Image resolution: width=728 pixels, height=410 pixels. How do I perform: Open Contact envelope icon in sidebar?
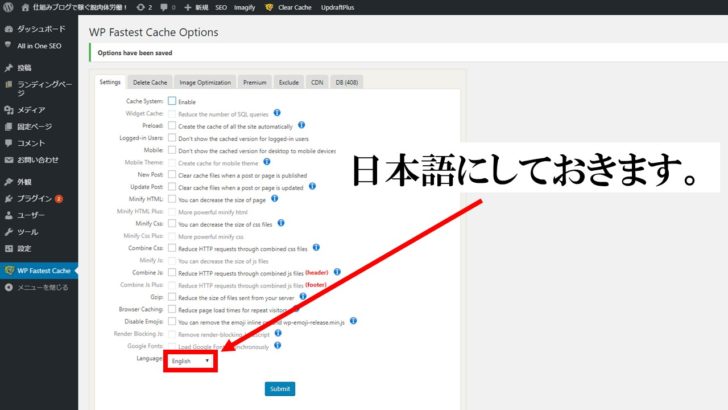click(x=8, y=160)
